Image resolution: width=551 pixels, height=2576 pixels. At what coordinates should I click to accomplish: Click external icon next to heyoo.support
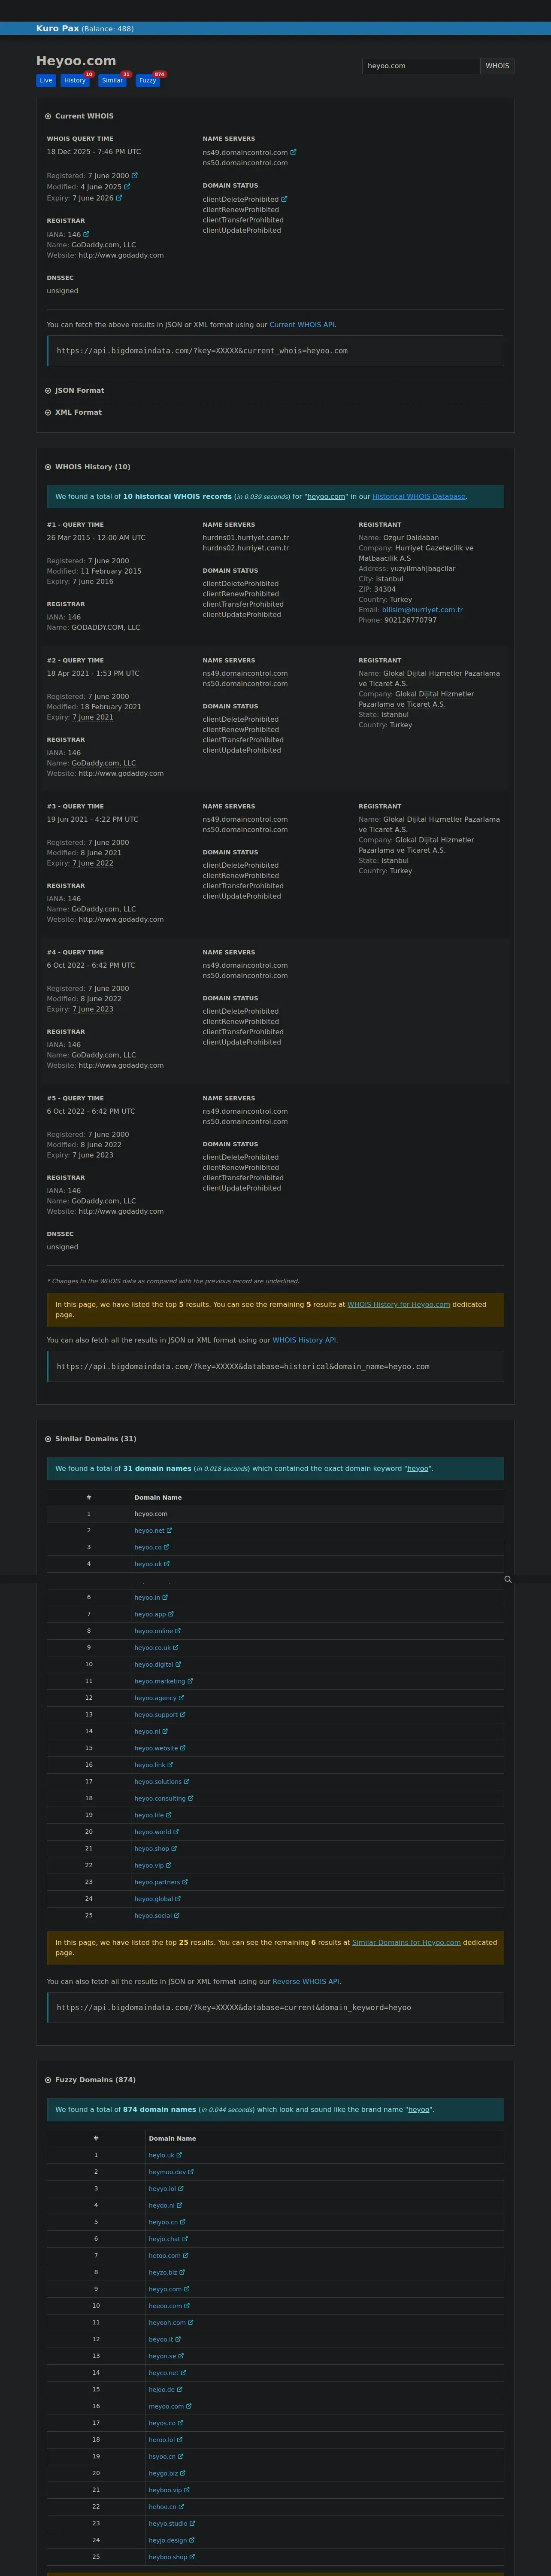183,1714
